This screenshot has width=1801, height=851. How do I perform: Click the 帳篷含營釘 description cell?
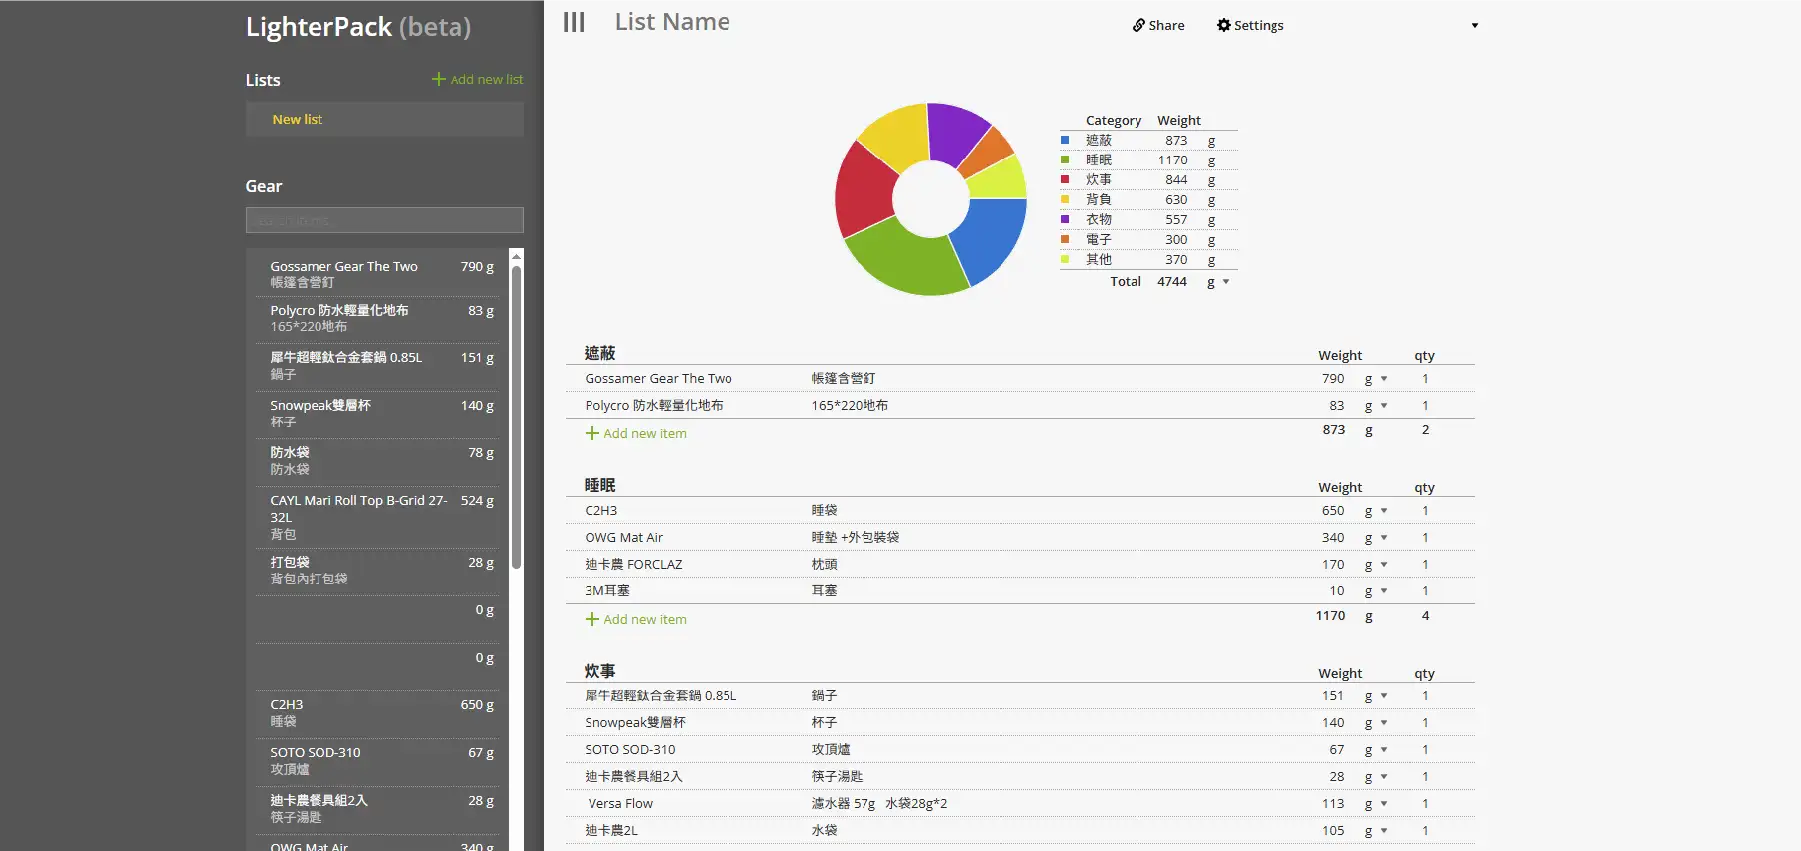point(843,379)
